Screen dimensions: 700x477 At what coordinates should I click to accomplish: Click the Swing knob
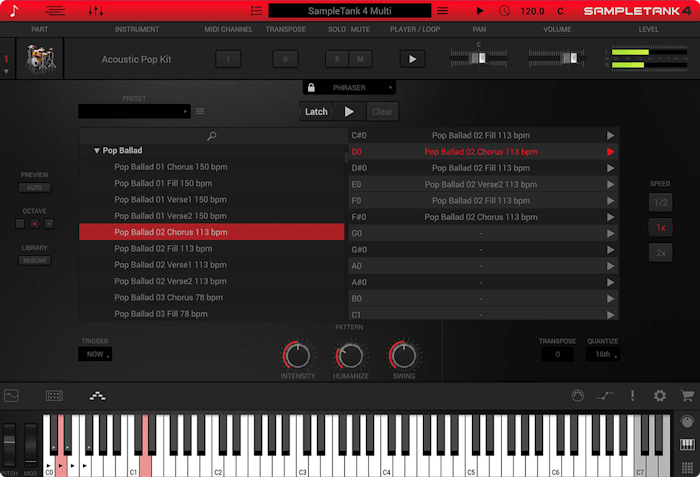click(x=404, y=356)
